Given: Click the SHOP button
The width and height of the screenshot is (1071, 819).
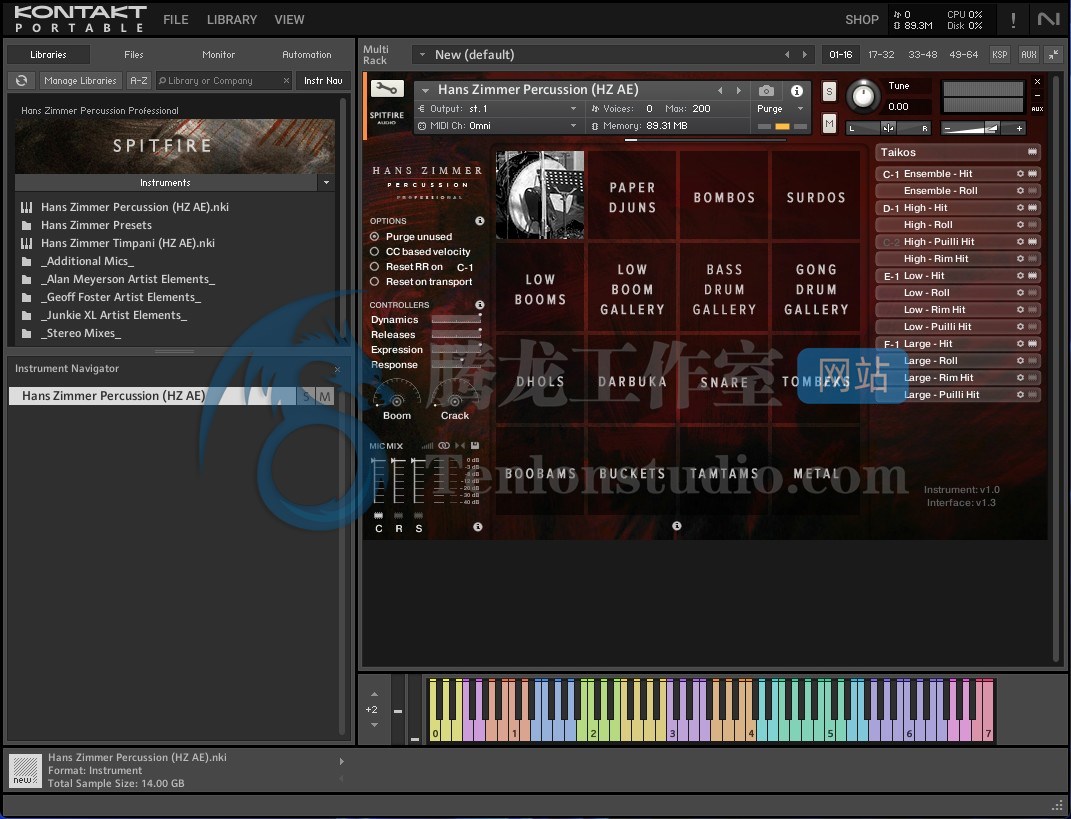Looking at the screenshot, I should 862,20.
